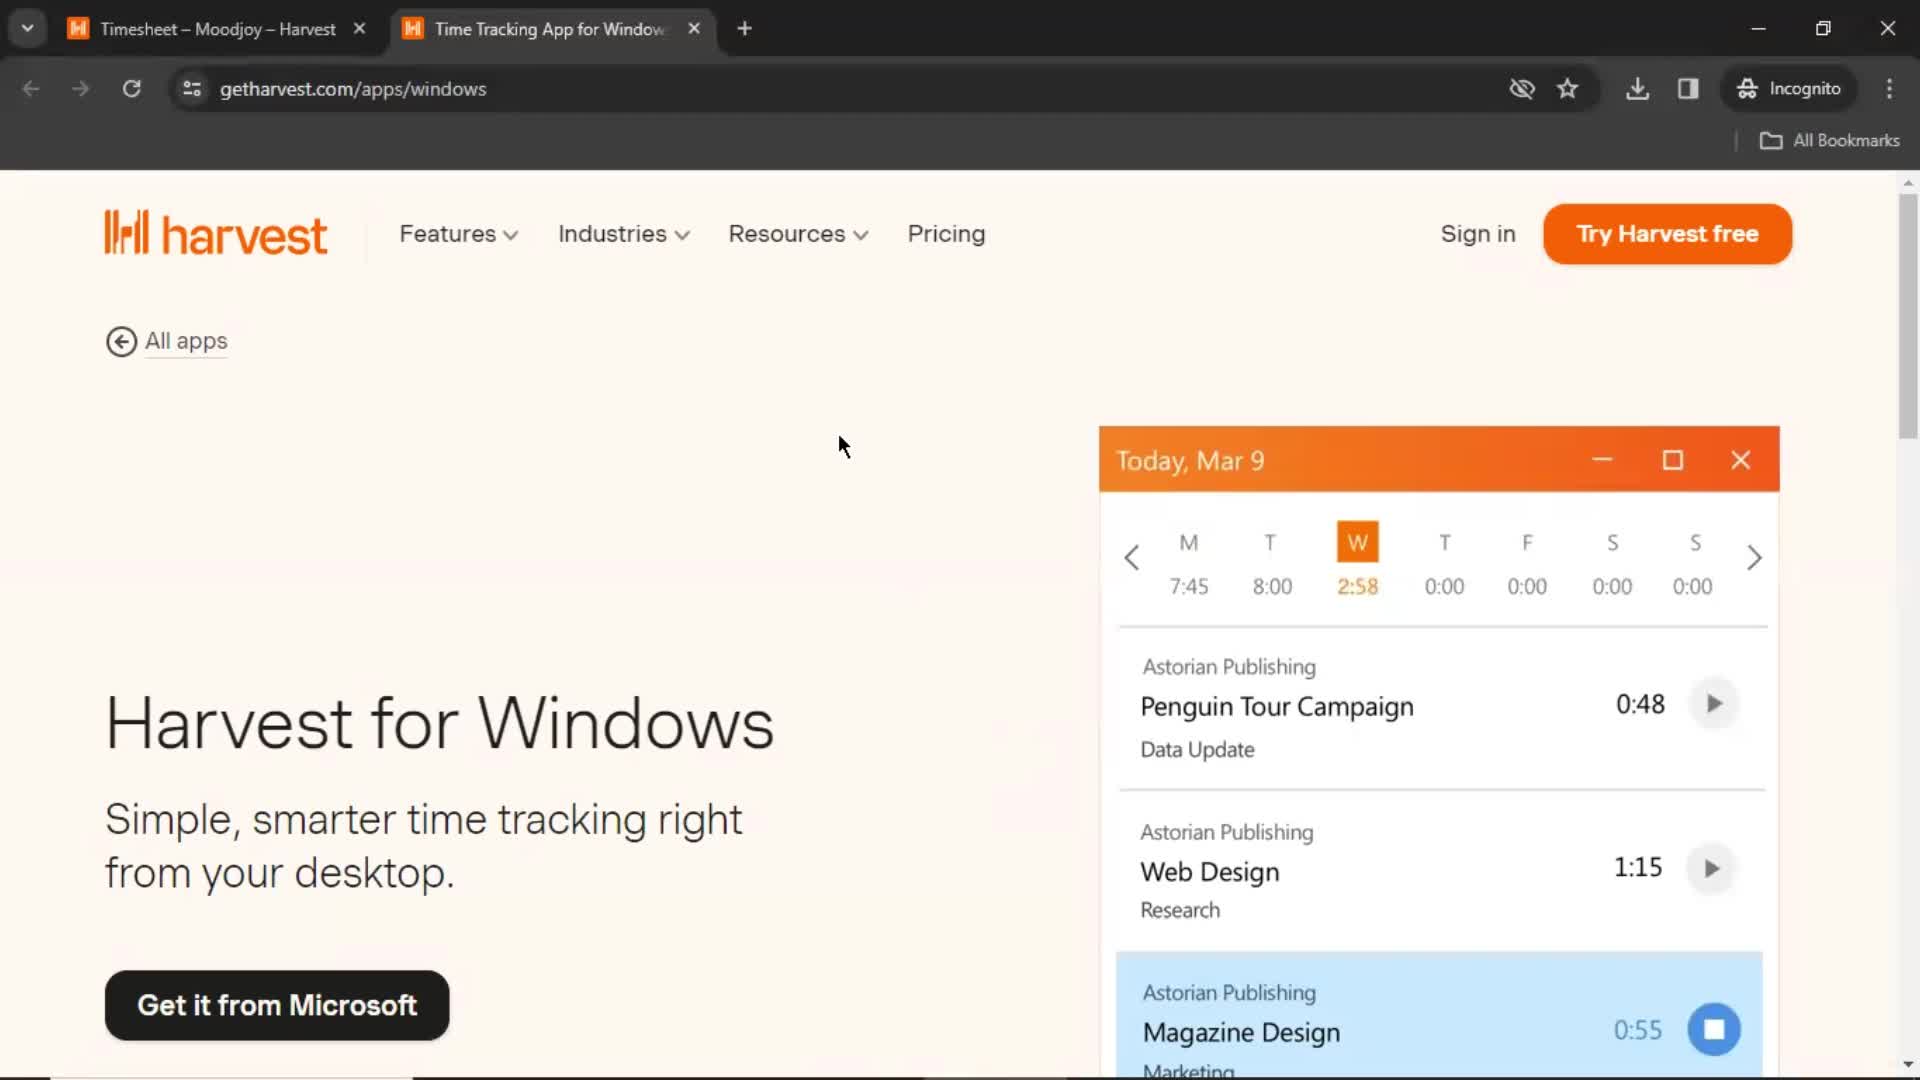1920x1080 pixels.
Task: Expand the Features navigation dropdown
Action: coord(459,233)
